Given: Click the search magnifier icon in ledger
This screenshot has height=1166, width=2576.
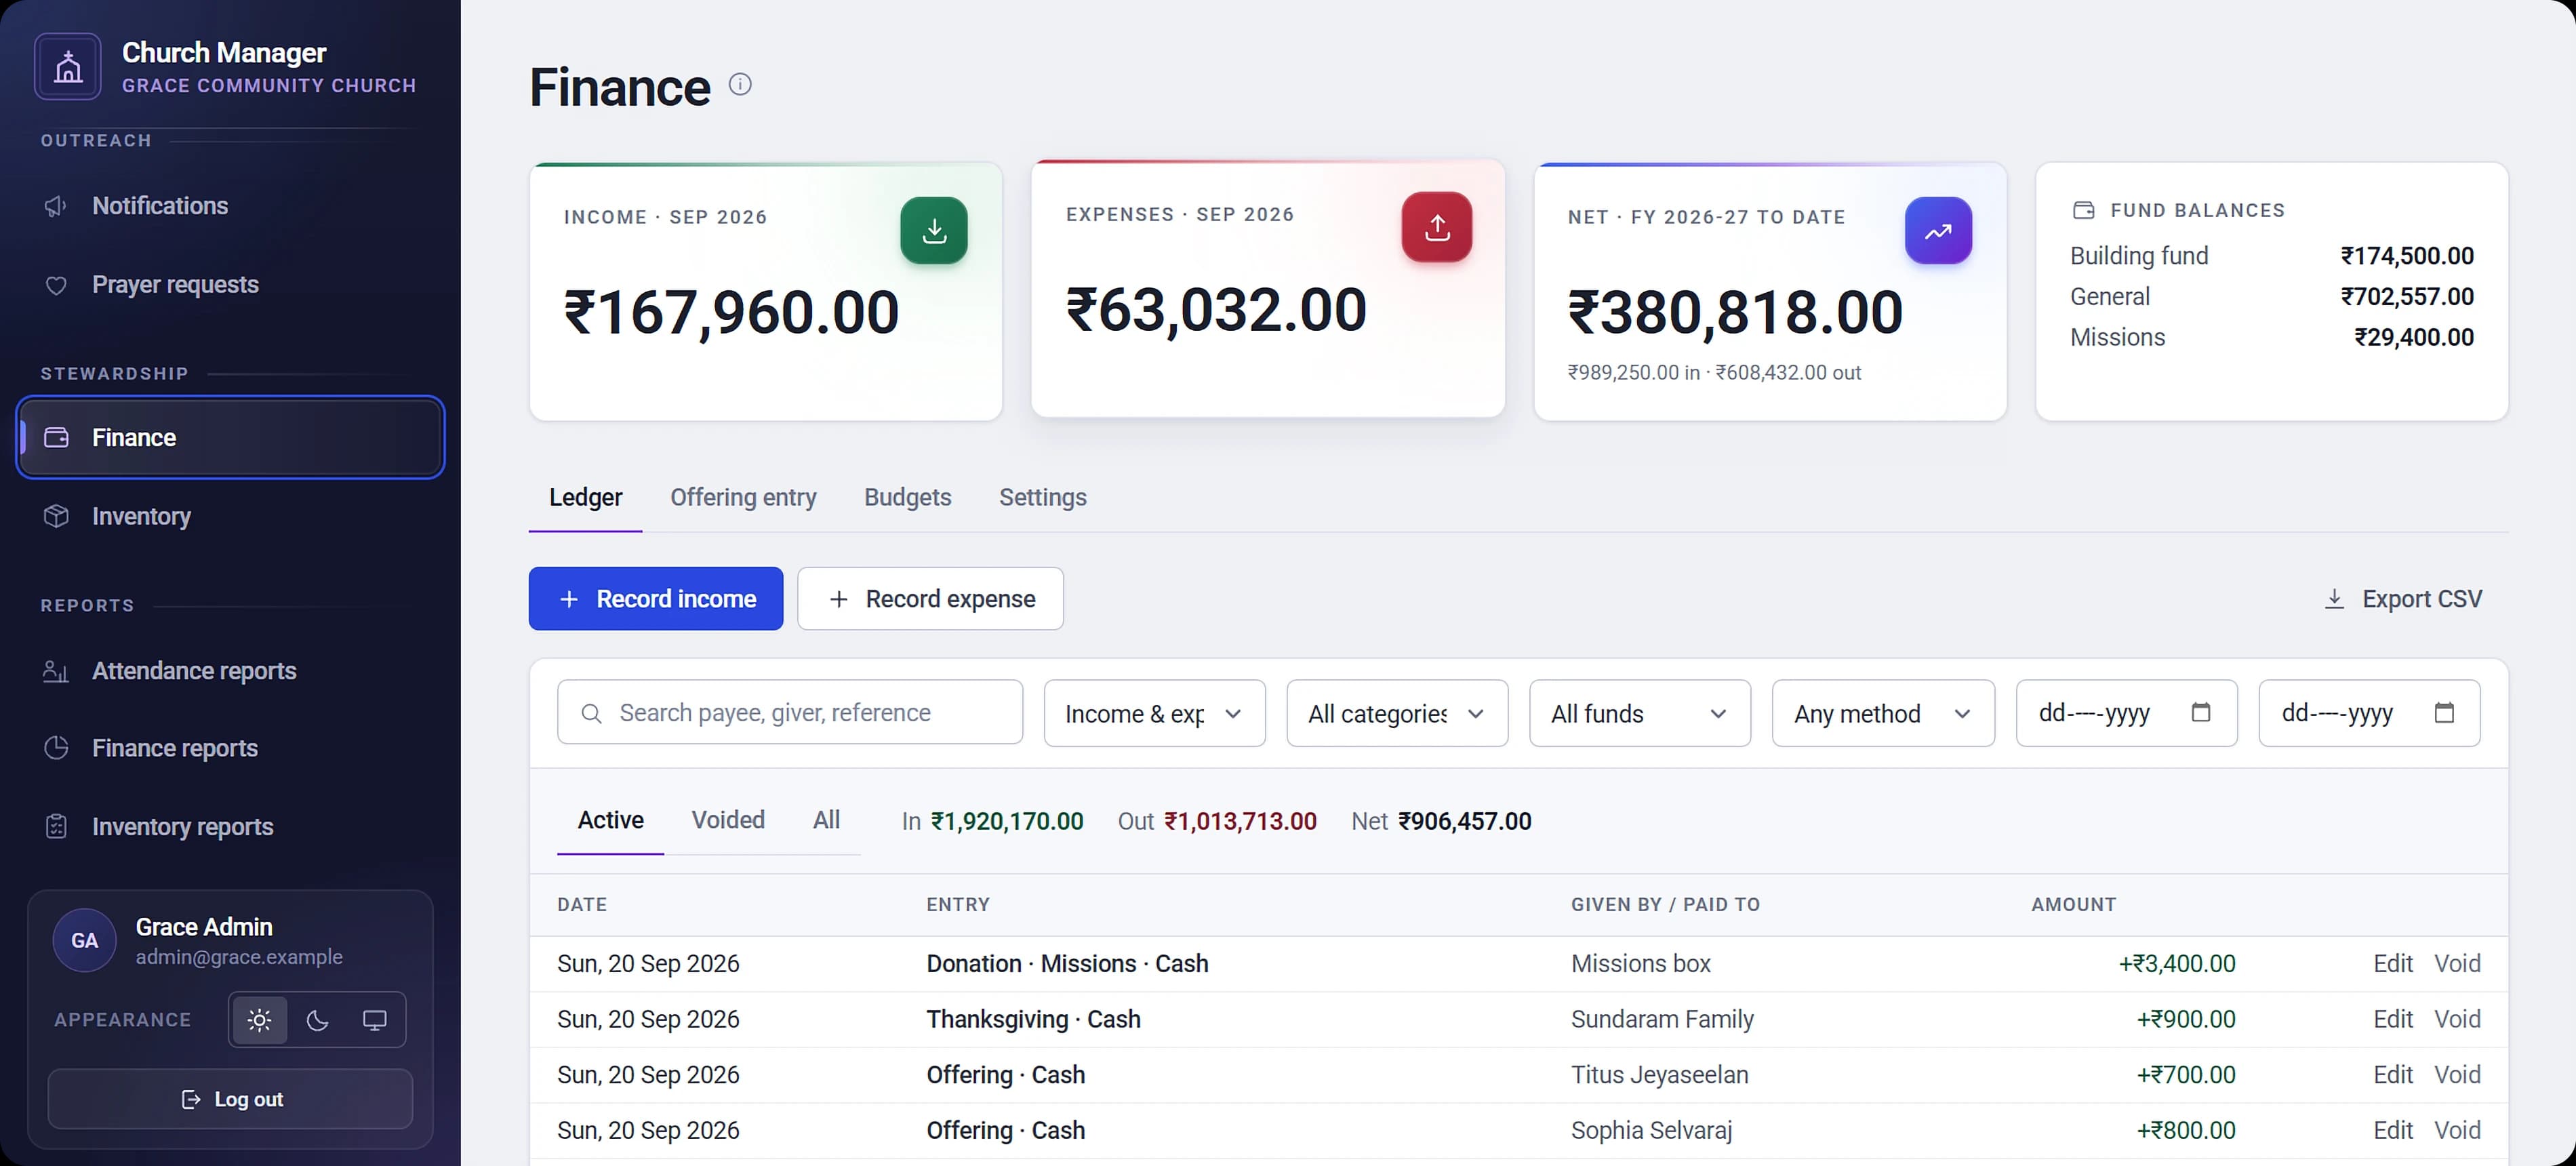Looking at the screenshot, I should pos(591,713).
